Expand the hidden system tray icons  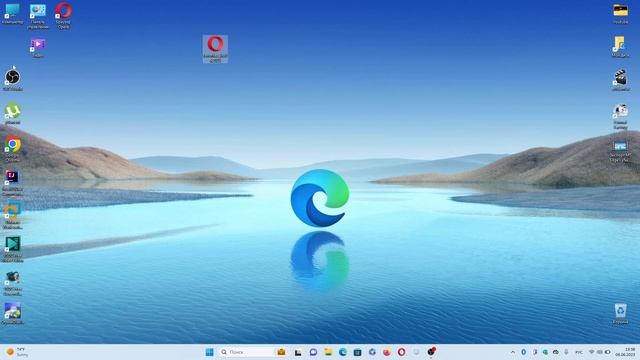point(513,352)
